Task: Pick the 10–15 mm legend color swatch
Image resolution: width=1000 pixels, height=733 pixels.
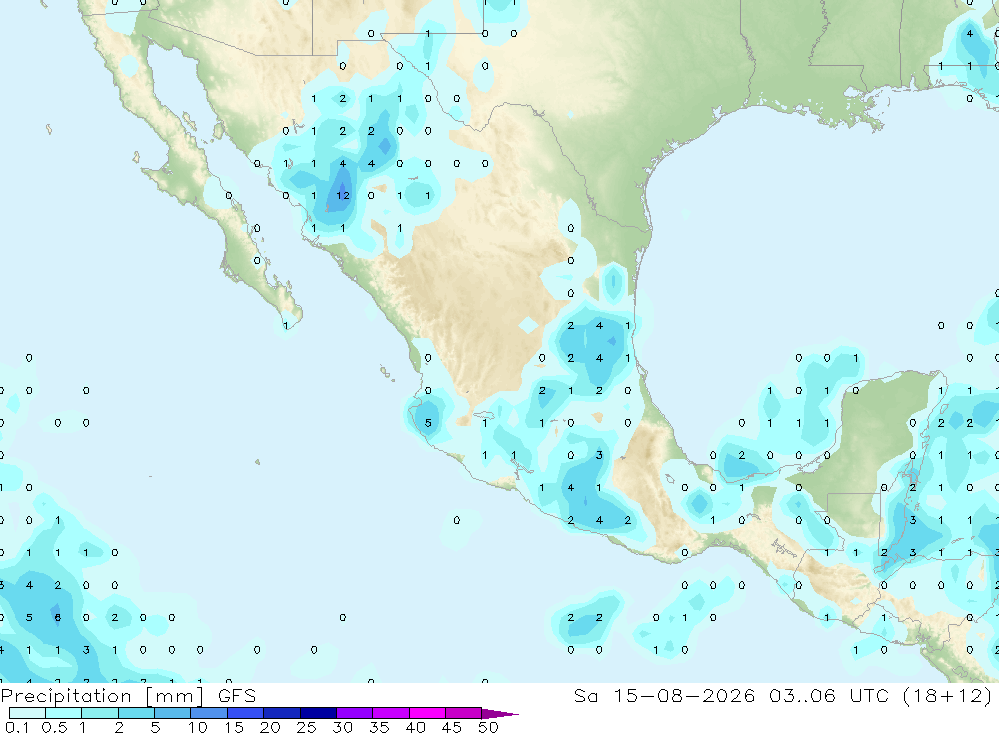Action: (209, 713)
